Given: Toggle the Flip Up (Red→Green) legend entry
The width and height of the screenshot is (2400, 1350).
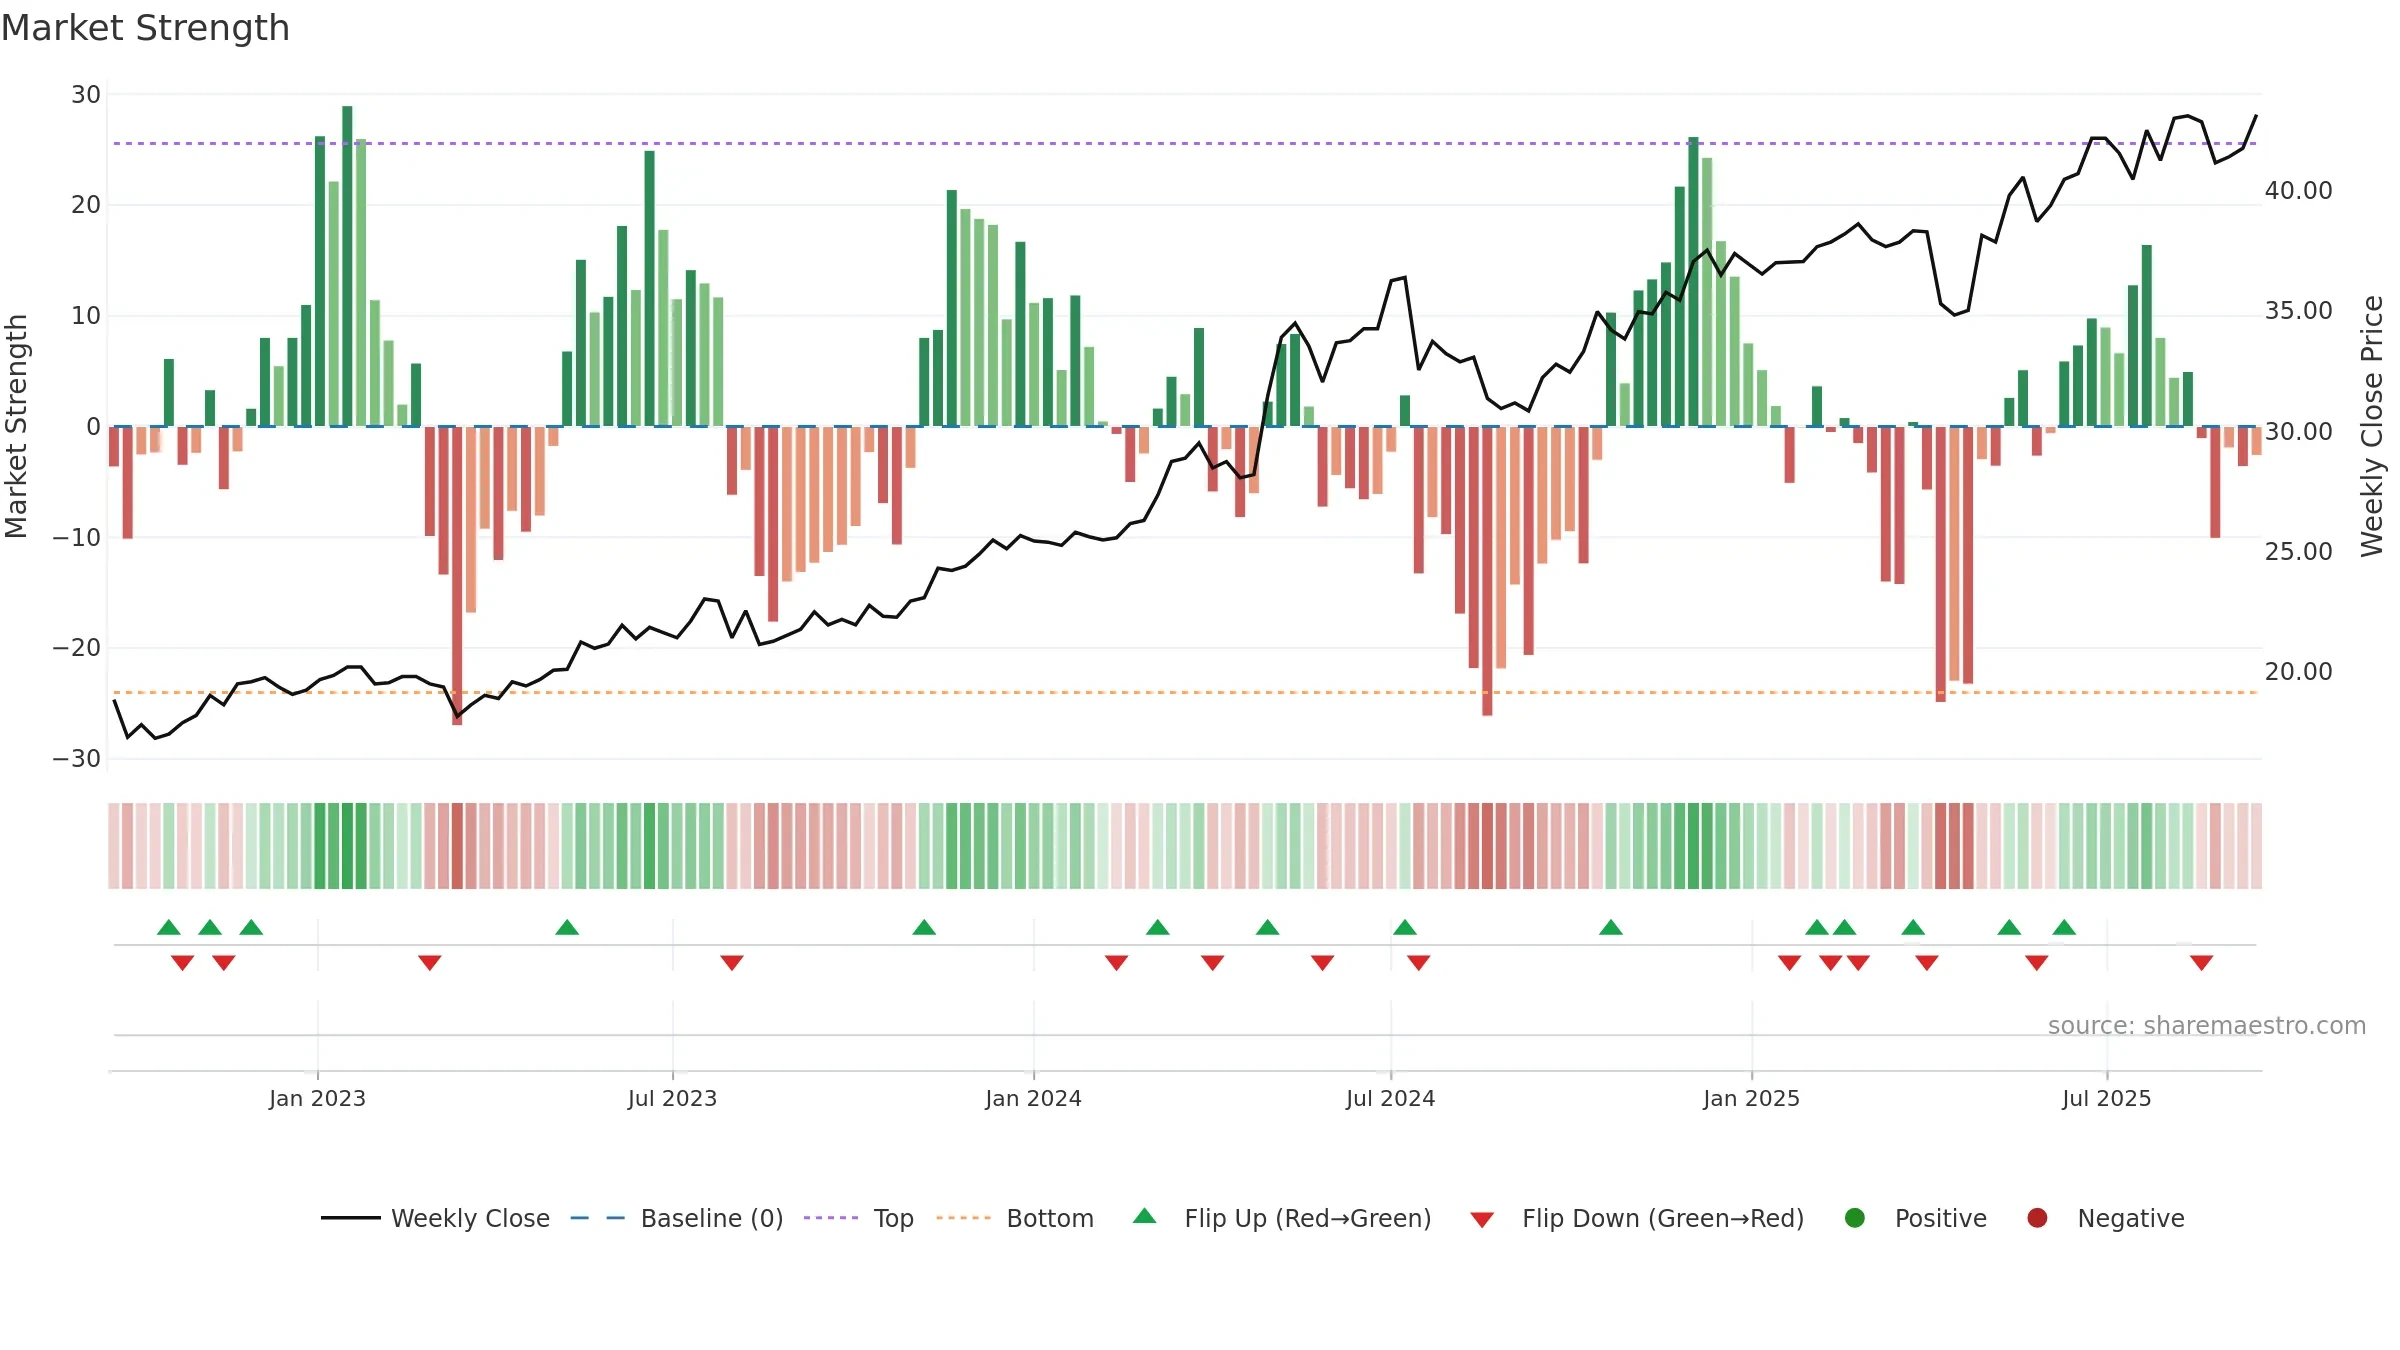Looking at the screenshot, I should [x=1282, y=1218].
